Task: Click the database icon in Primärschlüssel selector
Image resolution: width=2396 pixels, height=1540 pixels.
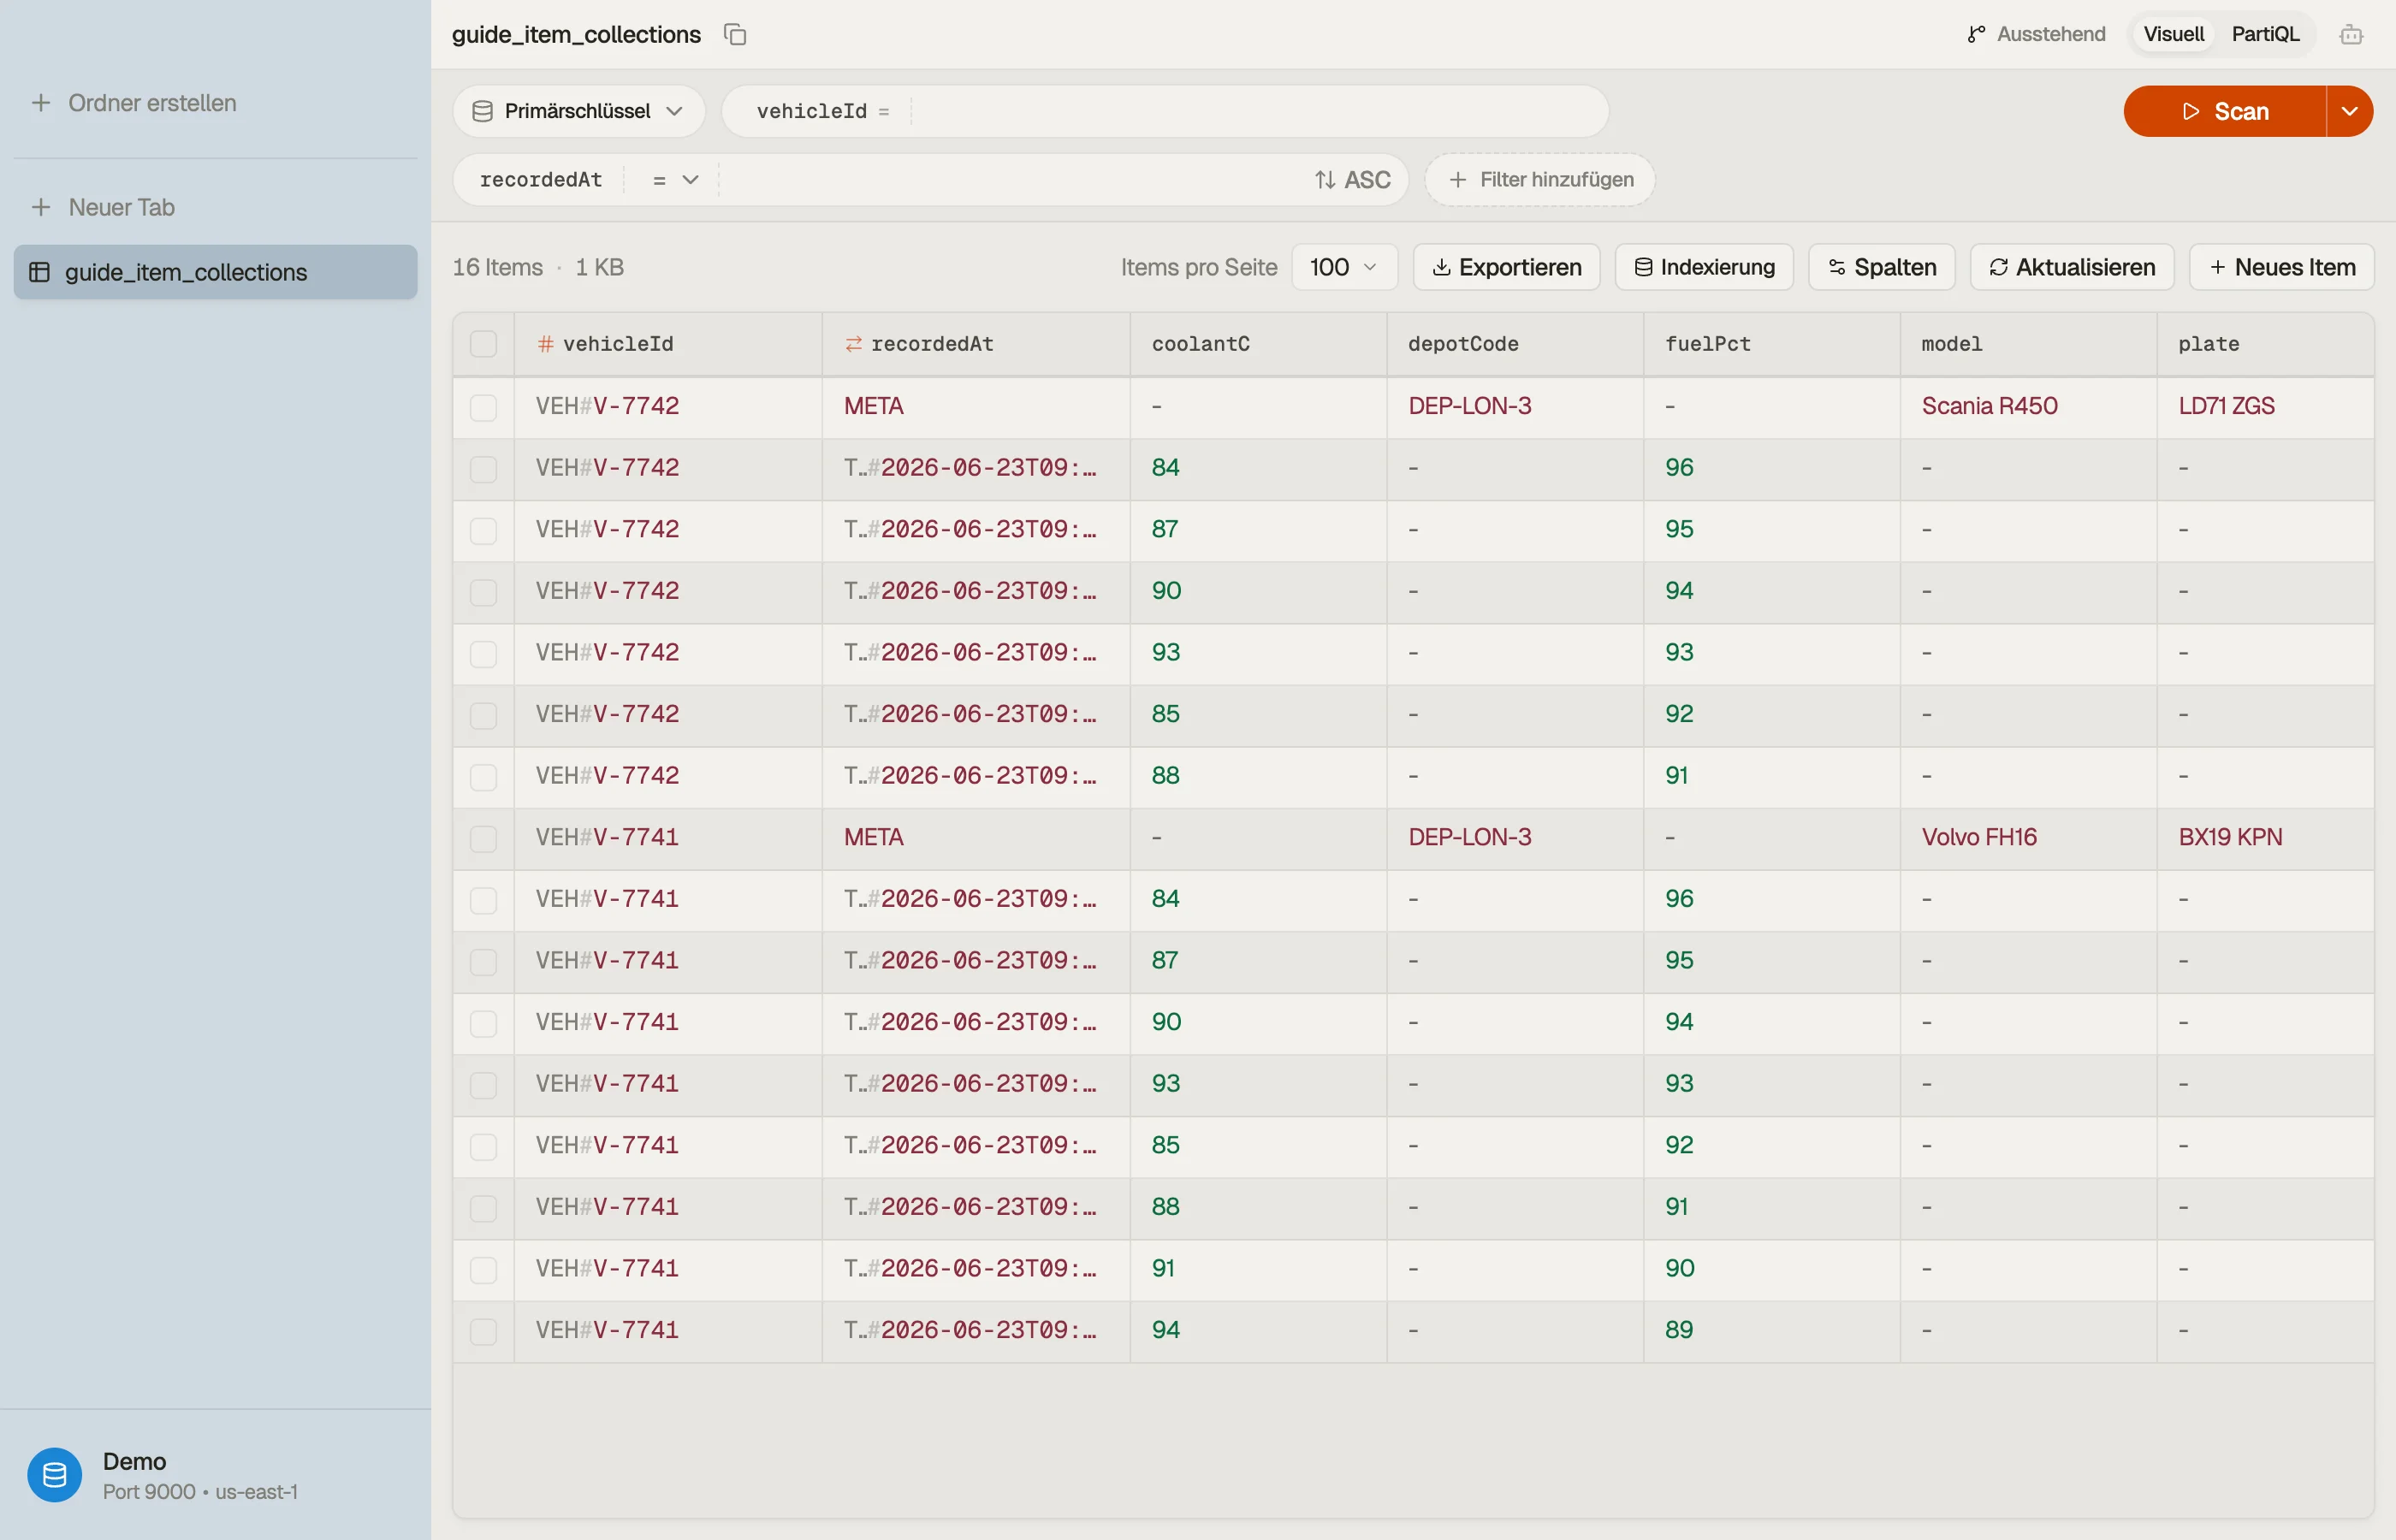Action: [482, 111]
